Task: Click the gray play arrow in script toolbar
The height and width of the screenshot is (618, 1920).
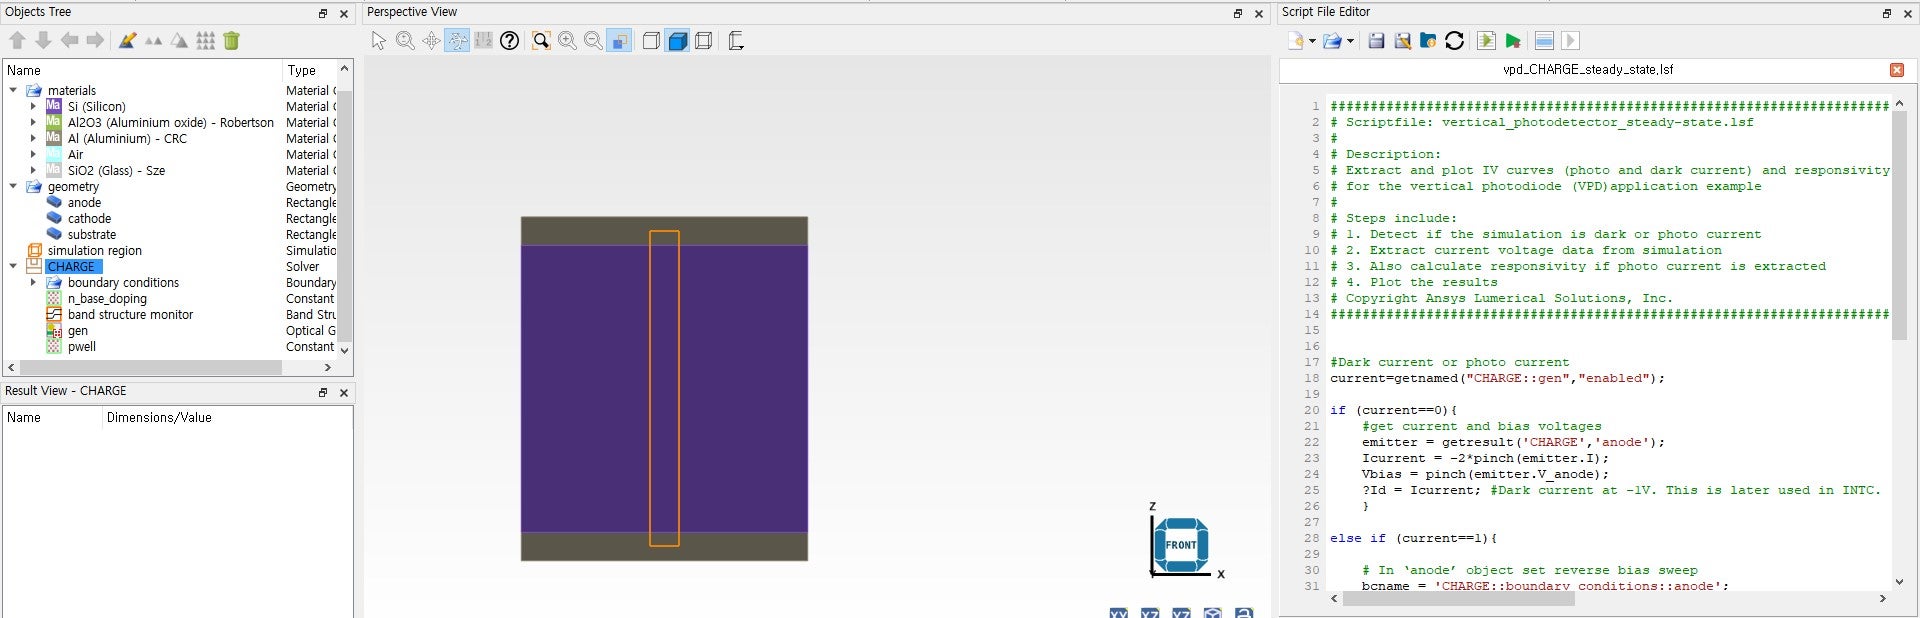Action: pyautogui.click(x=1570, y=40)
